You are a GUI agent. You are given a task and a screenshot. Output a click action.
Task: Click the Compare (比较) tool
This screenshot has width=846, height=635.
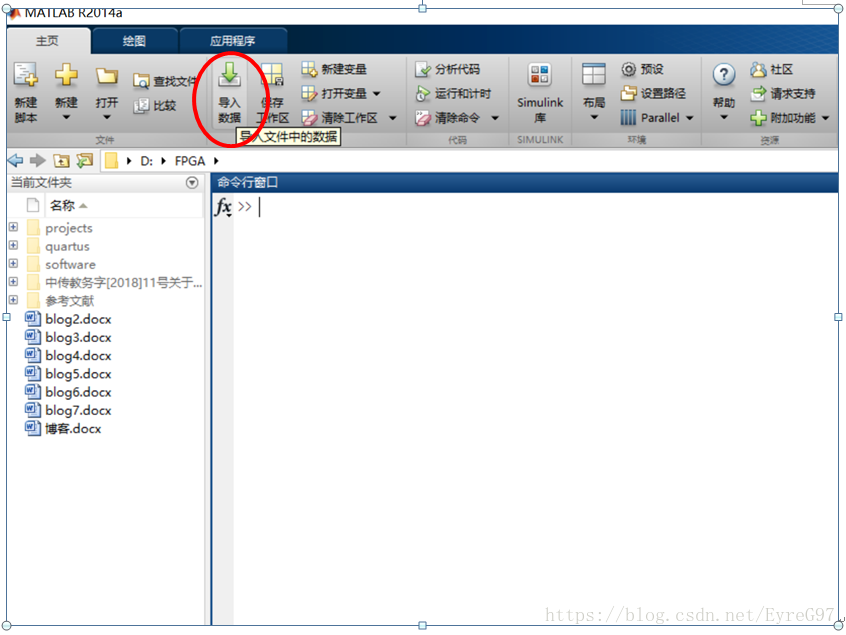155,105
